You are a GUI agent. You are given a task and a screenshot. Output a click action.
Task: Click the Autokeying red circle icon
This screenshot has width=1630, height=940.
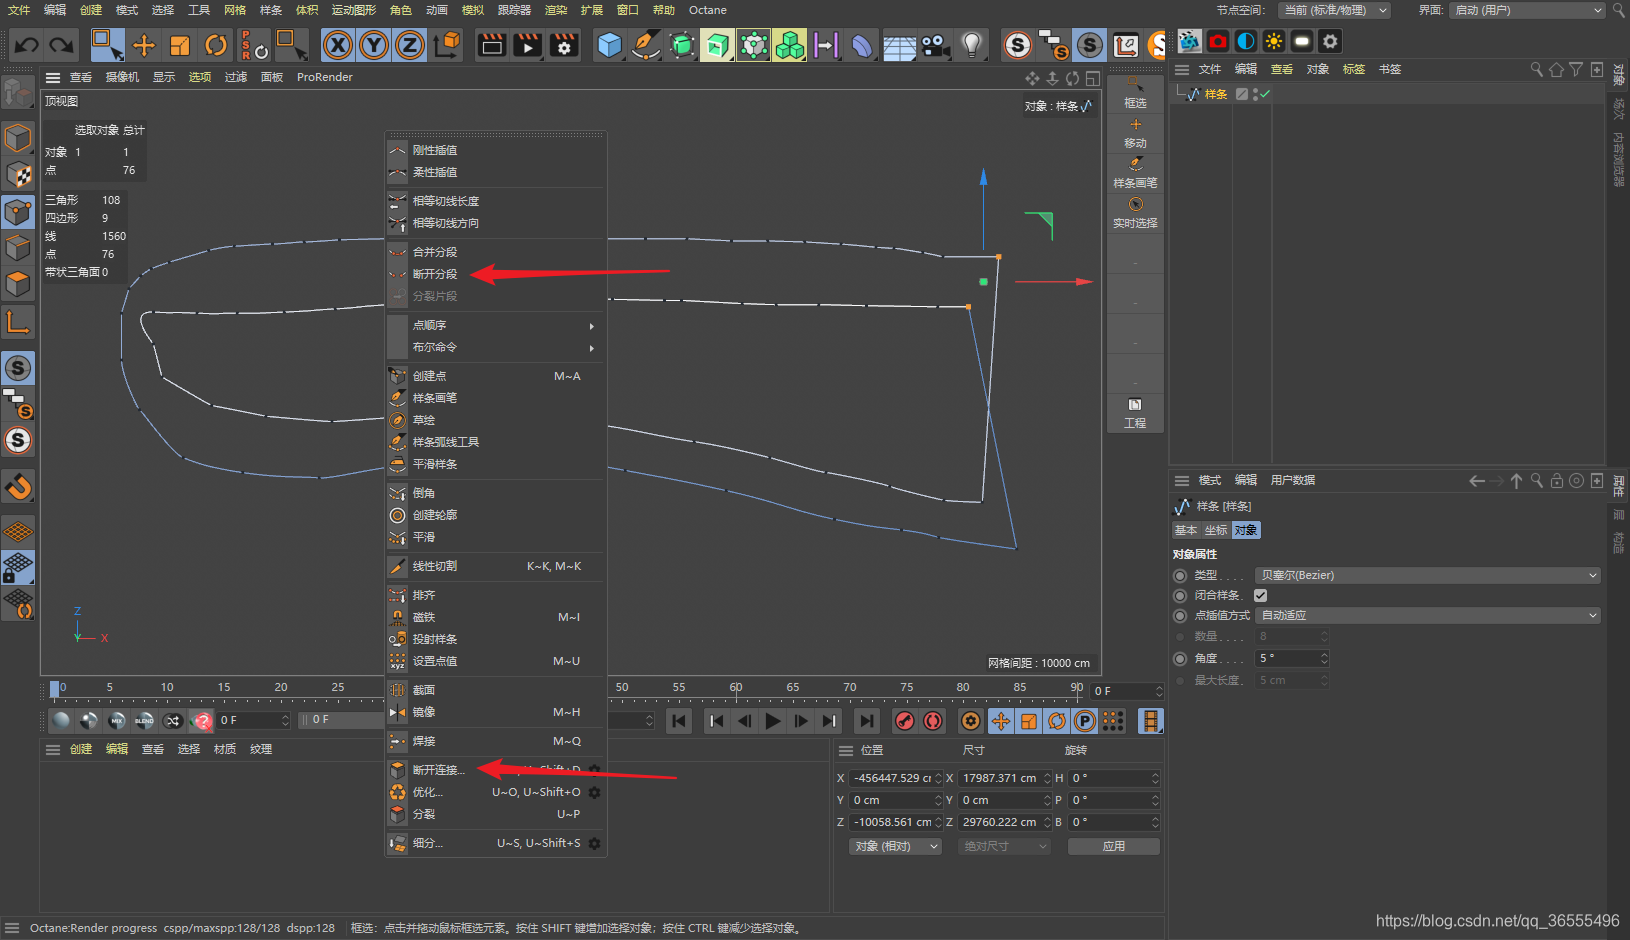(933, 721)
